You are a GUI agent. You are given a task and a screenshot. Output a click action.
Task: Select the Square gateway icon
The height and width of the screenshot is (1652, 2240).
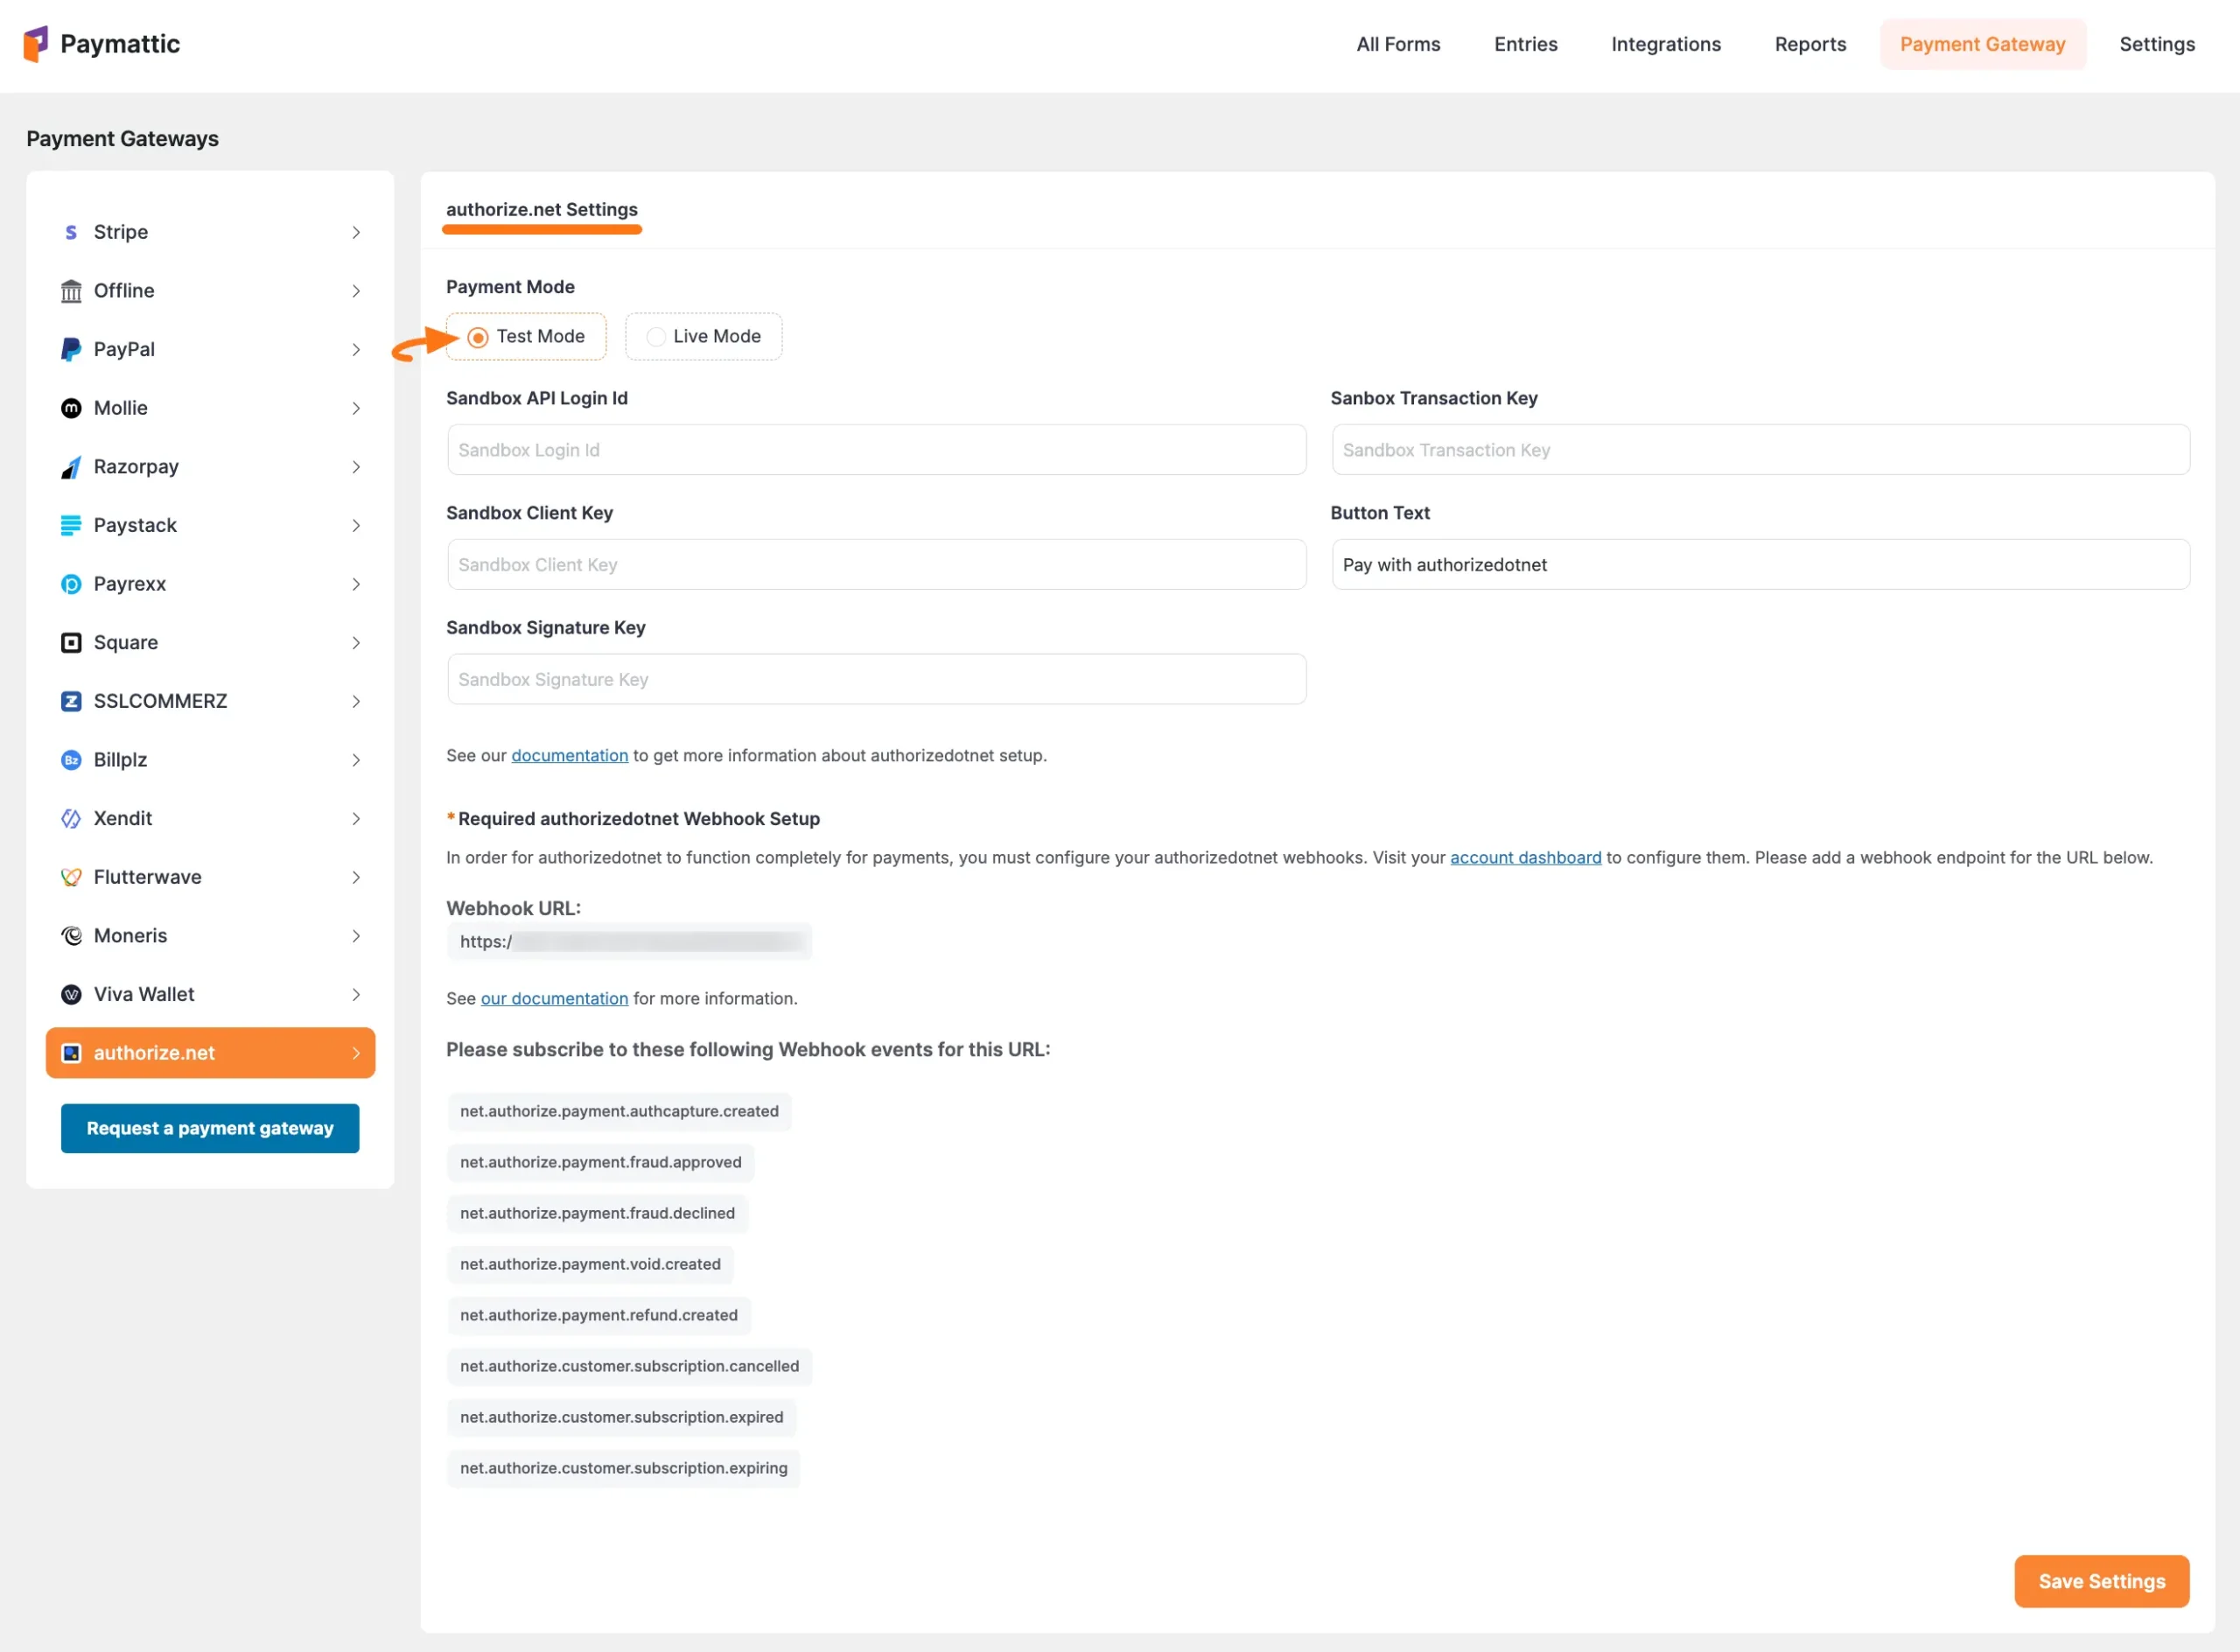70,642
